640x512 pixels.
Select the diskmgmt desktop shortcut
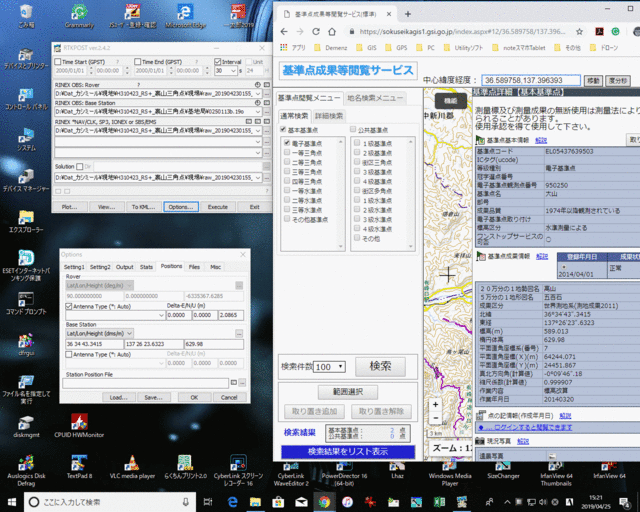click(x=26, y=426)
